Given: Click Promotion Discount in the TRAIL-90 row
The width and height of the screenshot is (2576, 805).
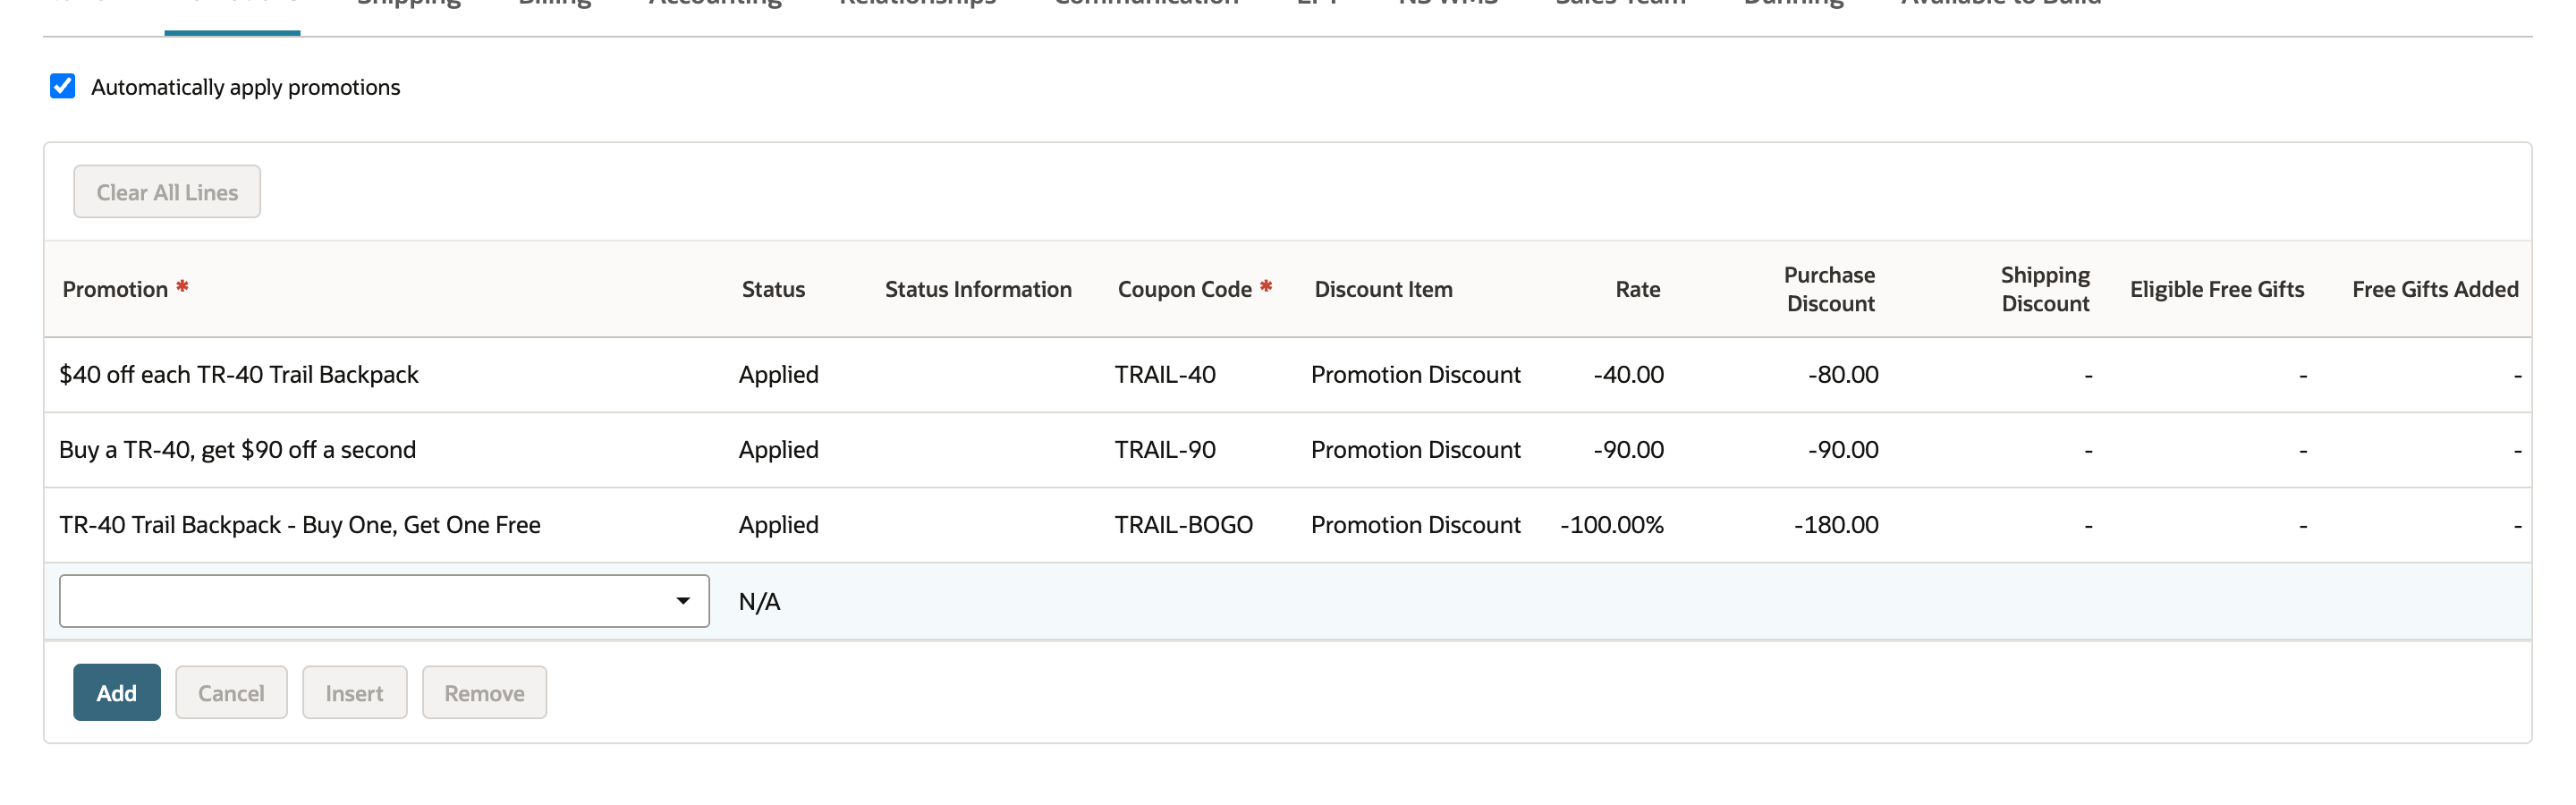Looking at the screenshot, I should click(1415, 450).
